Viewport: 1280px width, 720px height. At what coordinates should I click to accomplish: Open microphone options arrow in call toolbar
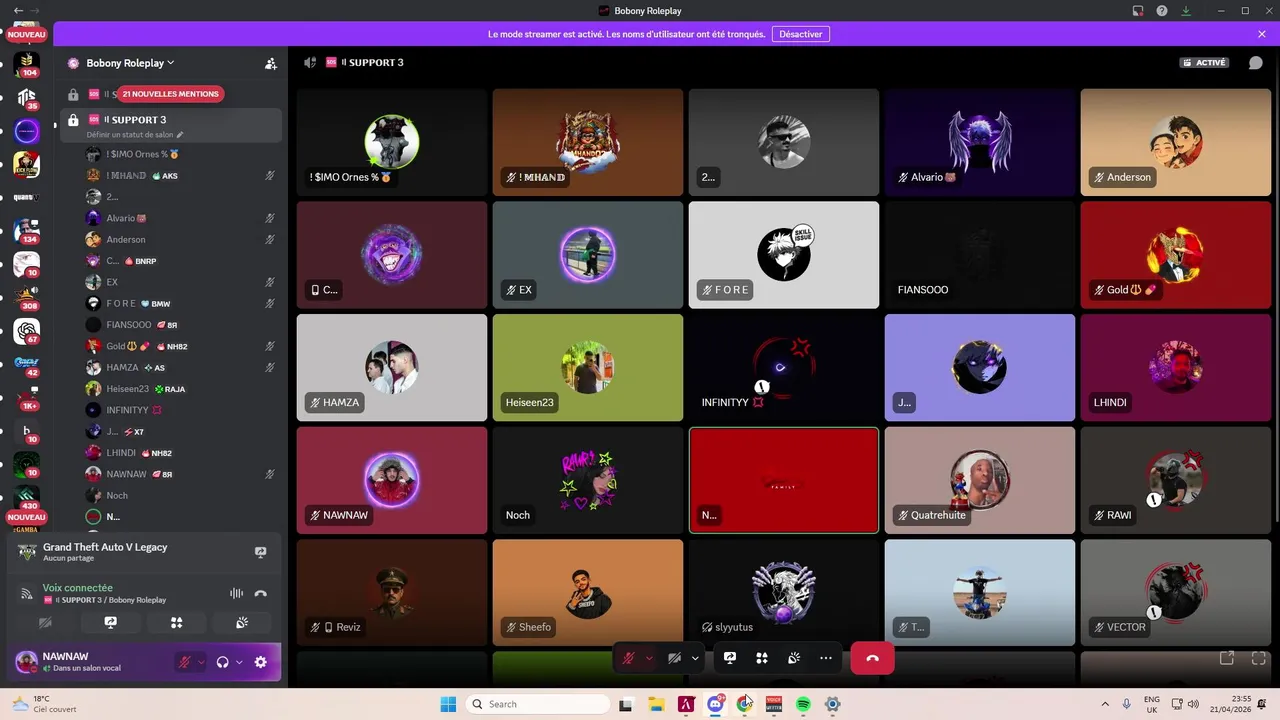point(649,658)
